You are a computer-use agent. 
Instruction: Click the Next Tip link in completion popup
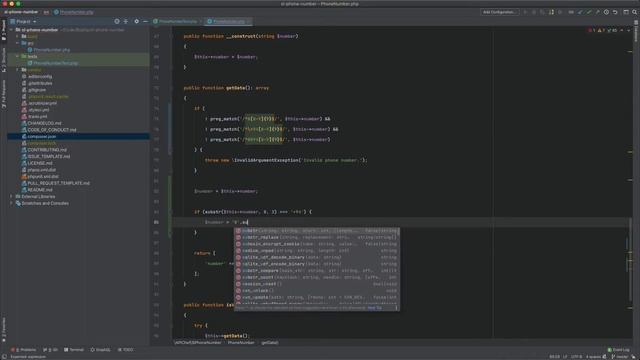(x=375, y=308)
